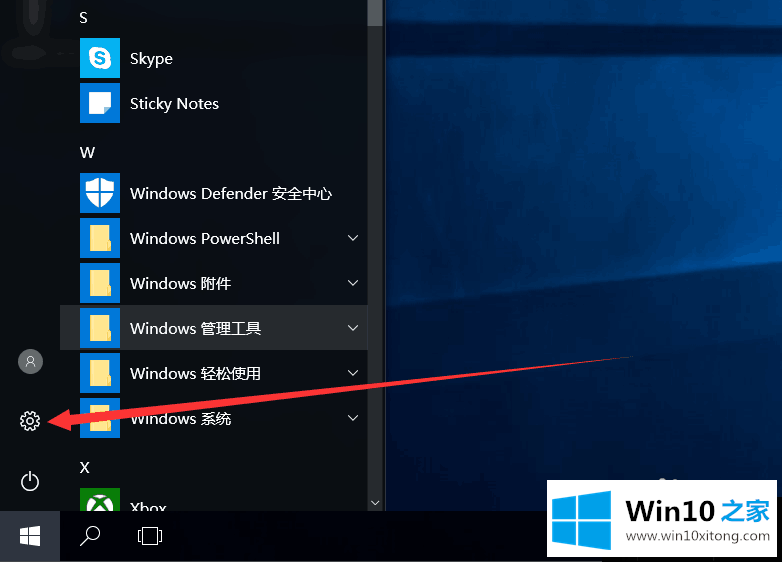Click the Windows 系统 label

[180, 418]
